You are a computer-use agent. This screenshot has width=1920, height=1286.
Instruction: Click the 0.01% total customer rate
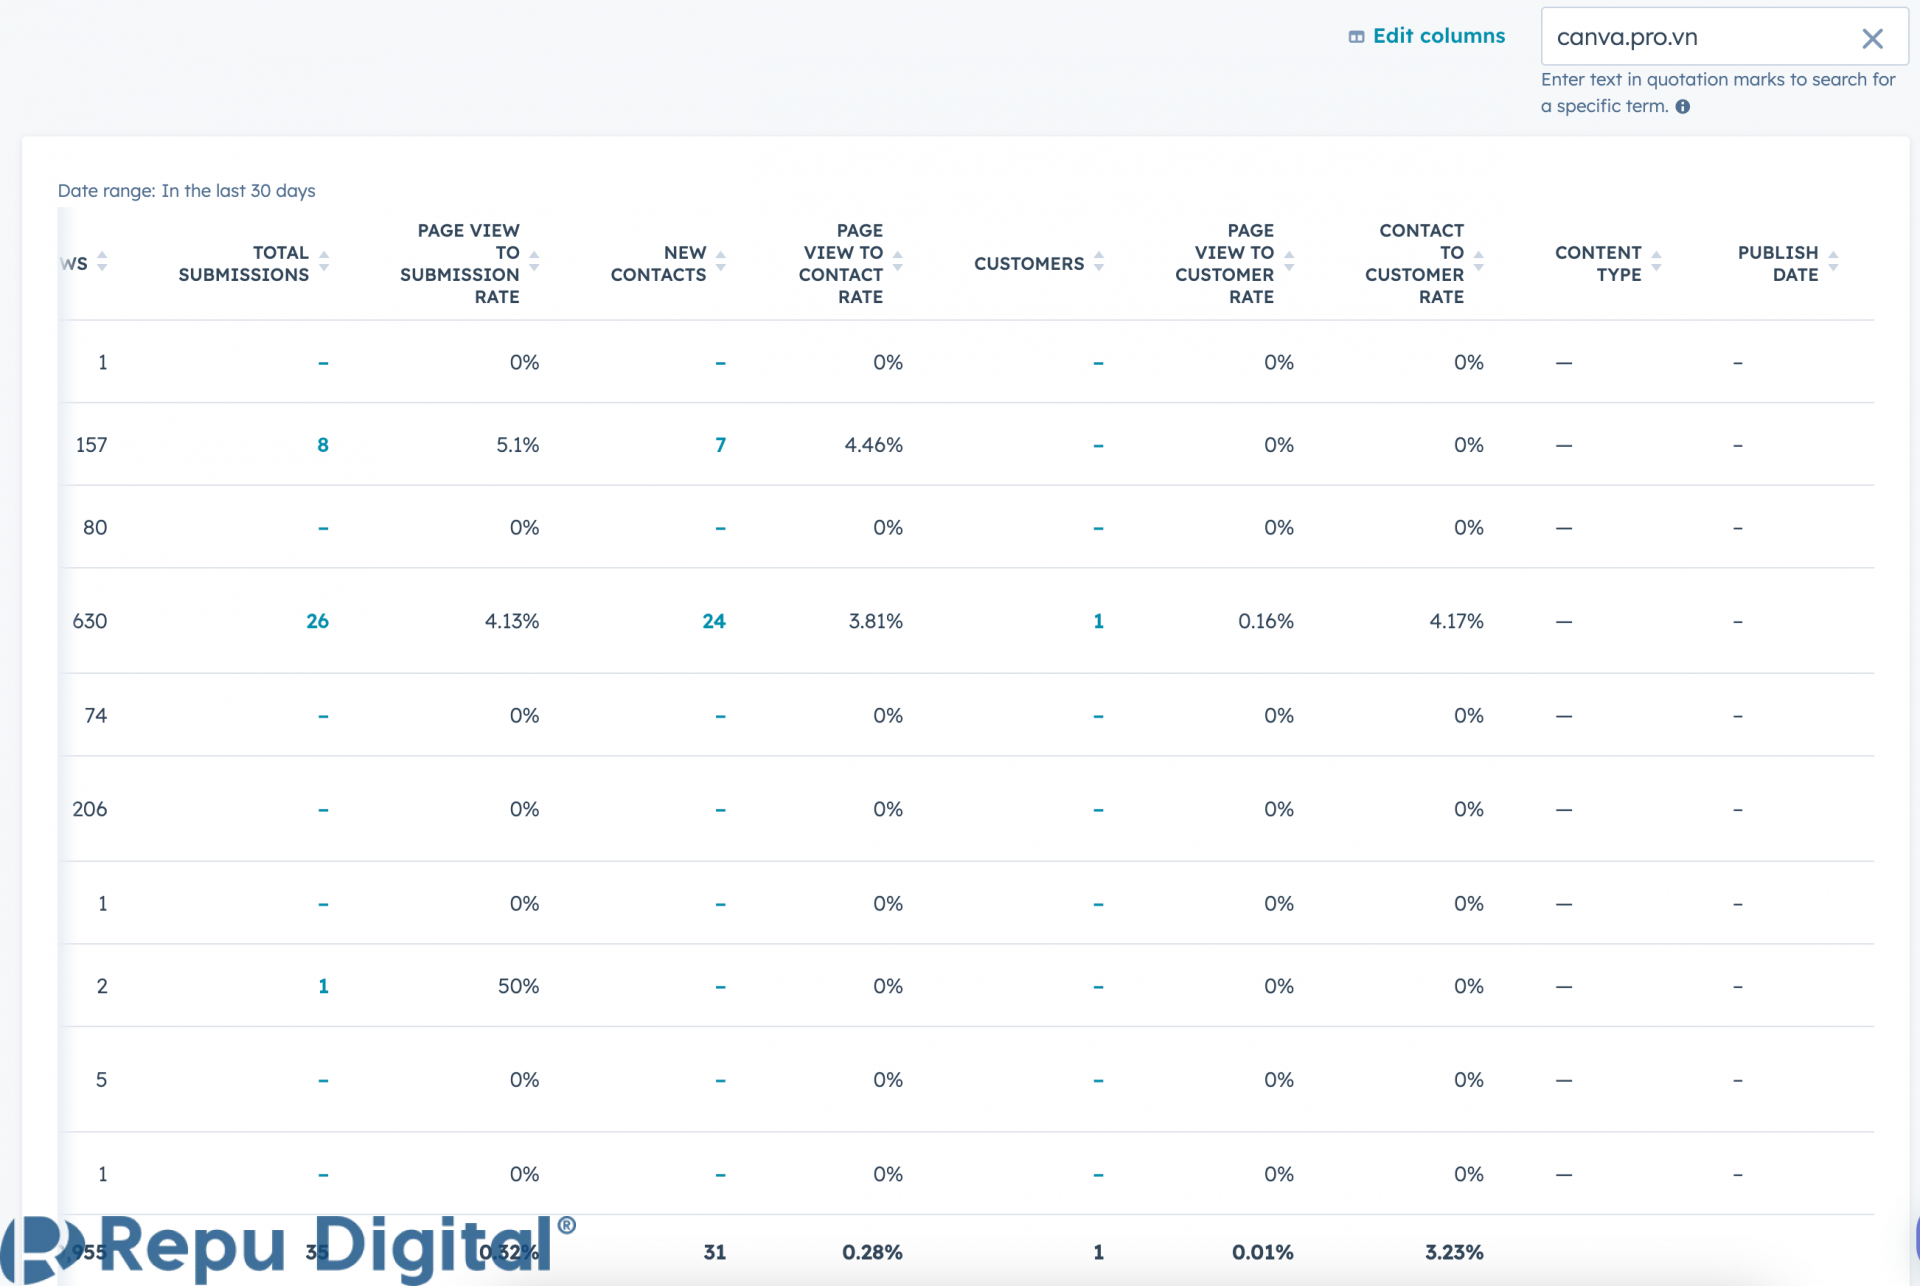click(1262, 1252)
